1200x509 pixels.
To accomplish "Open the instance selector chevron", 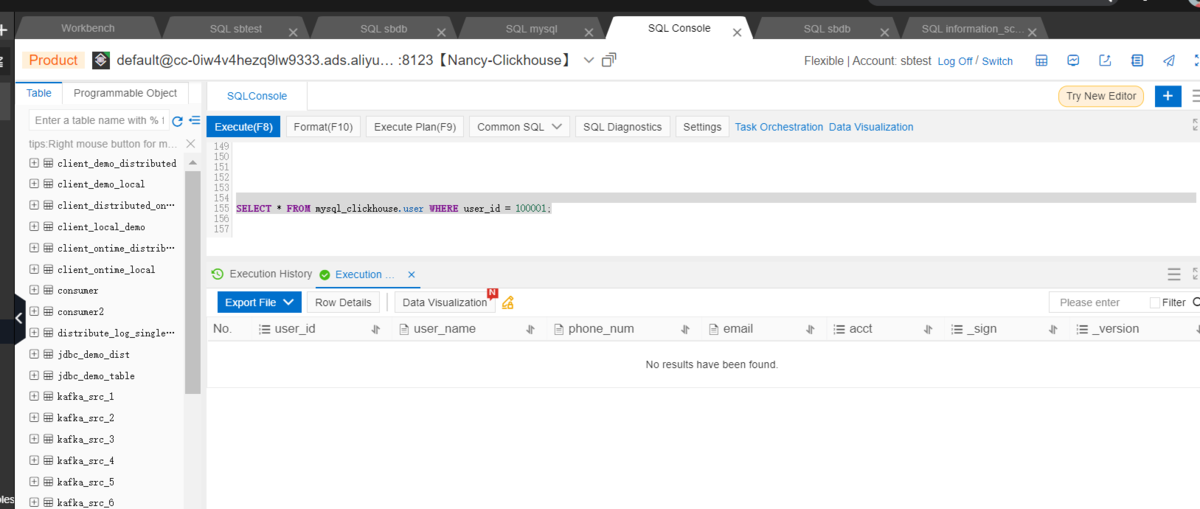I will click(x=588, y=61).
